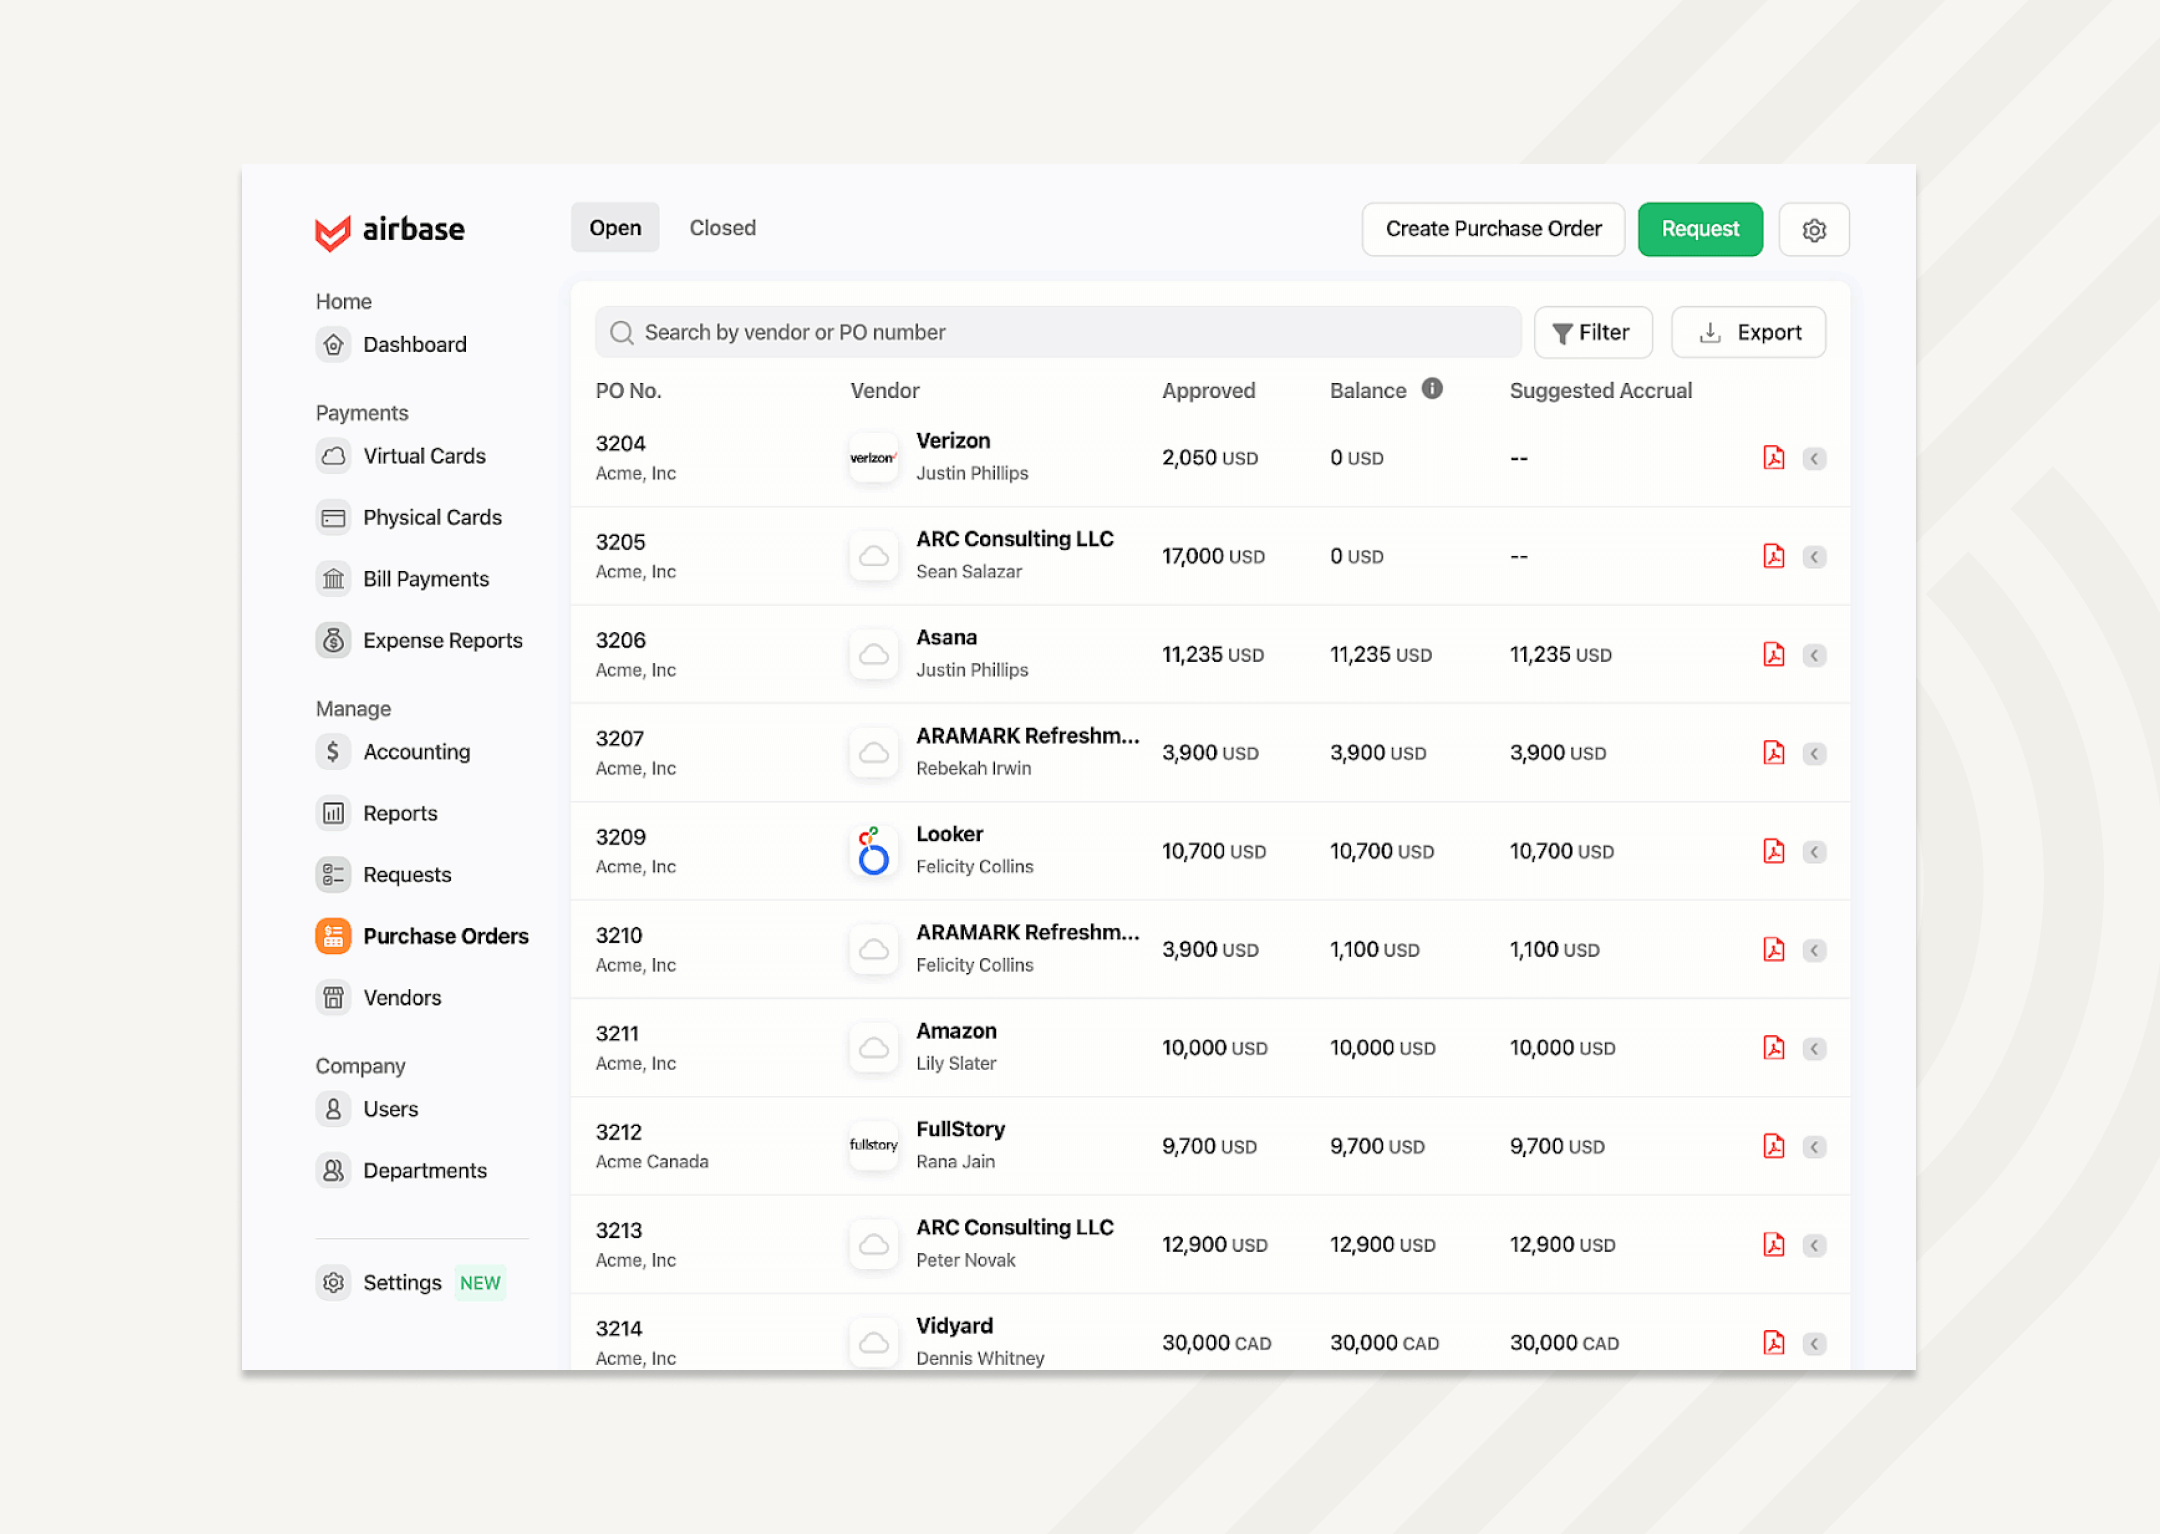
Task: Click the Airbase logo
Action: [x=389, y=231]
